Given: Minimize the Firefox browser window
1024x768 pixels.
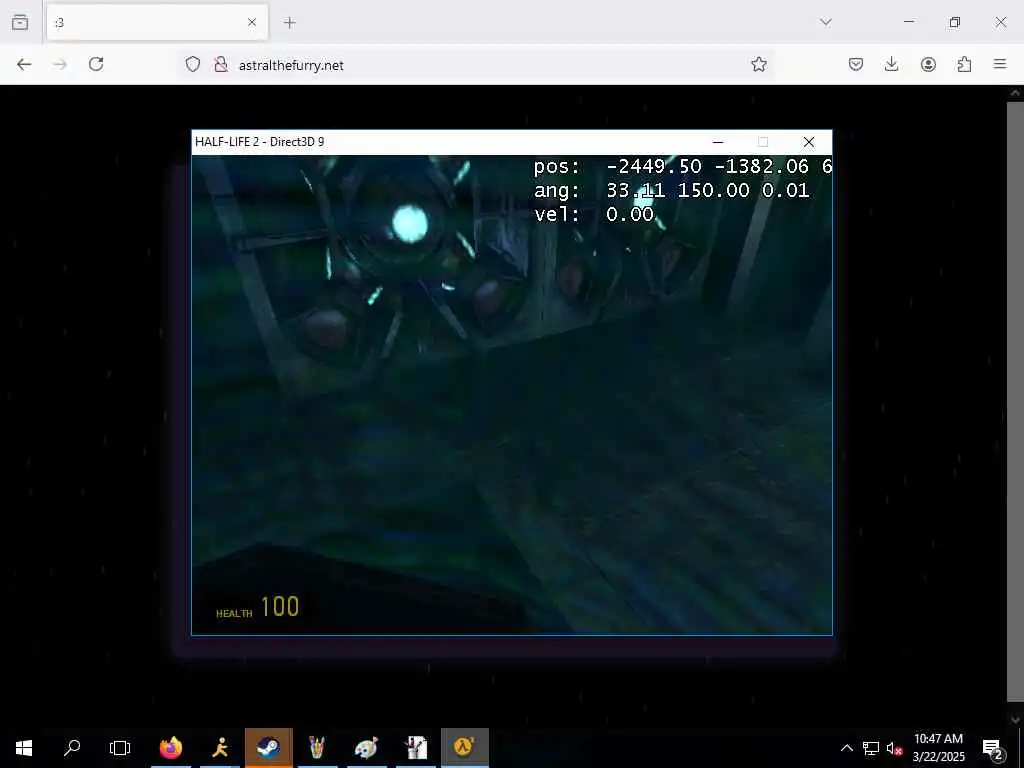Looking at the screenshot, I should tap(908, 22).
